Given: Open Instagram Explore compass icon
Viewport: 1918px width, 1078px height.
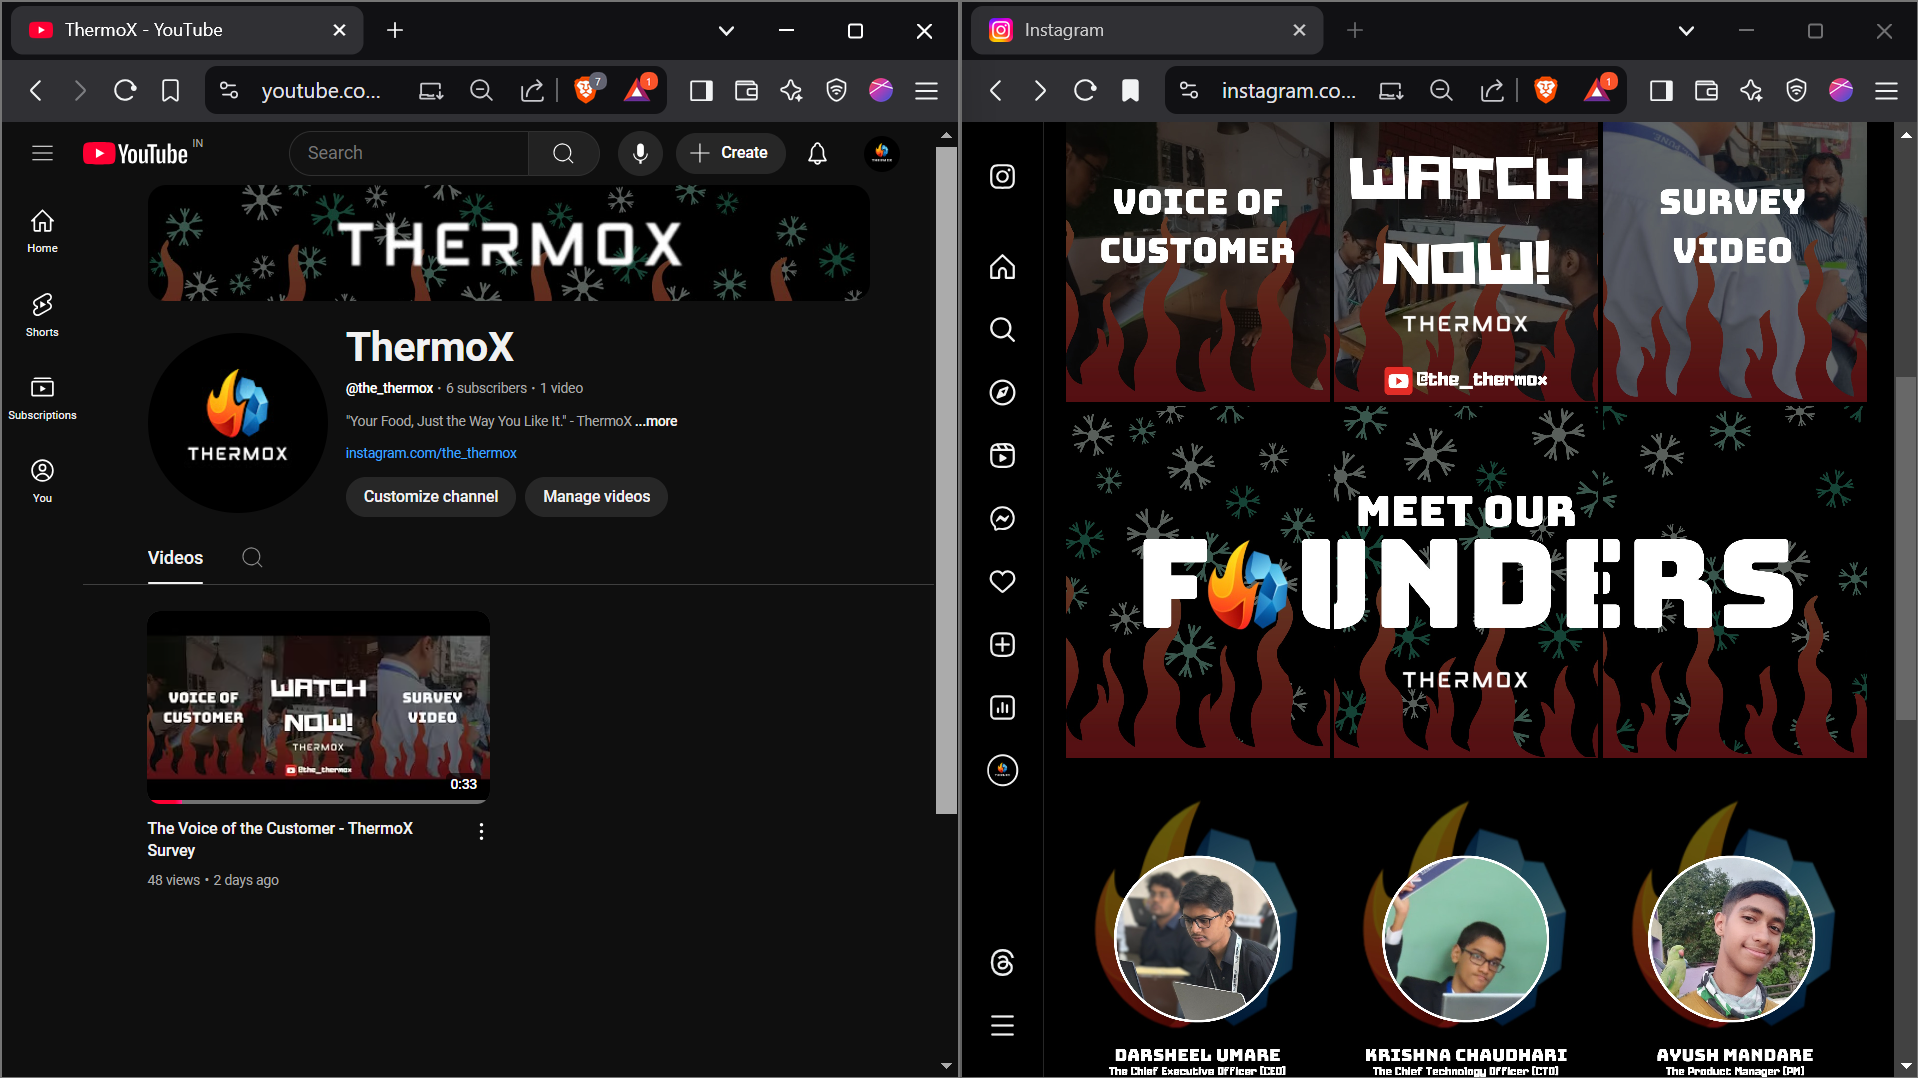Looking at the screenshot, I should pos(1002,393).
